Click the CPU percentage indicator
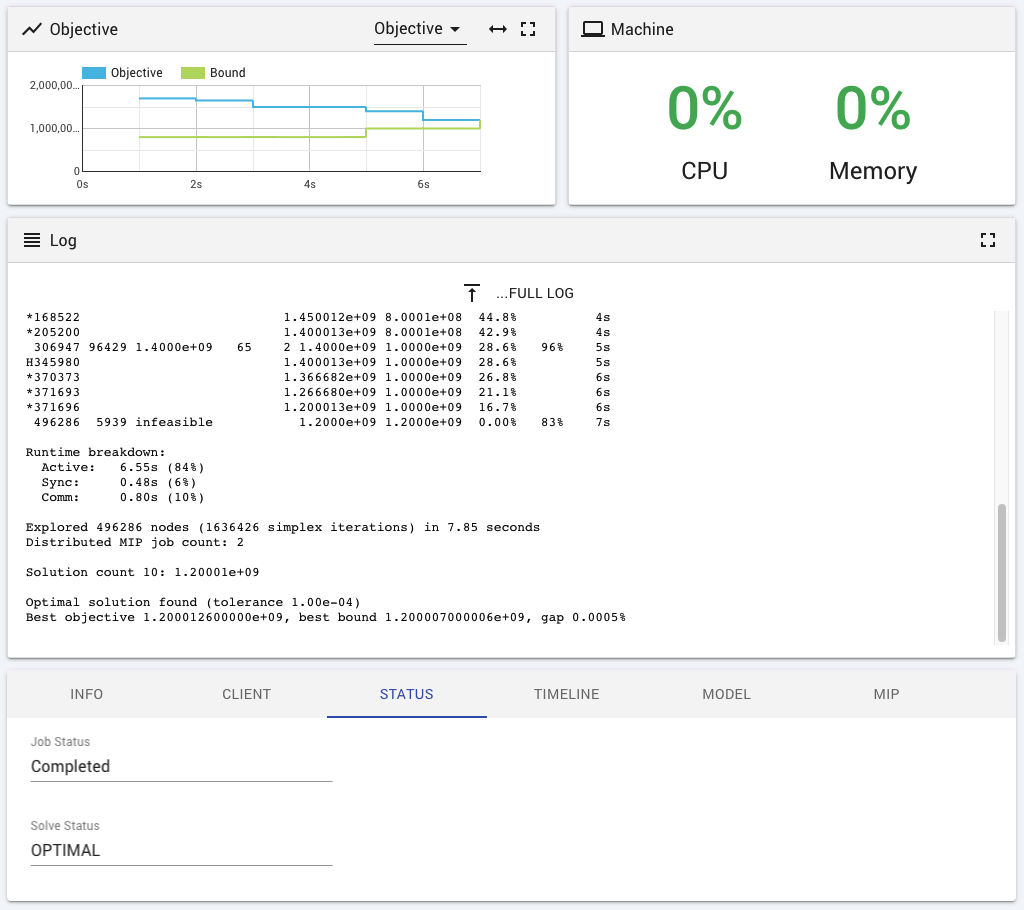 [704, 110]
